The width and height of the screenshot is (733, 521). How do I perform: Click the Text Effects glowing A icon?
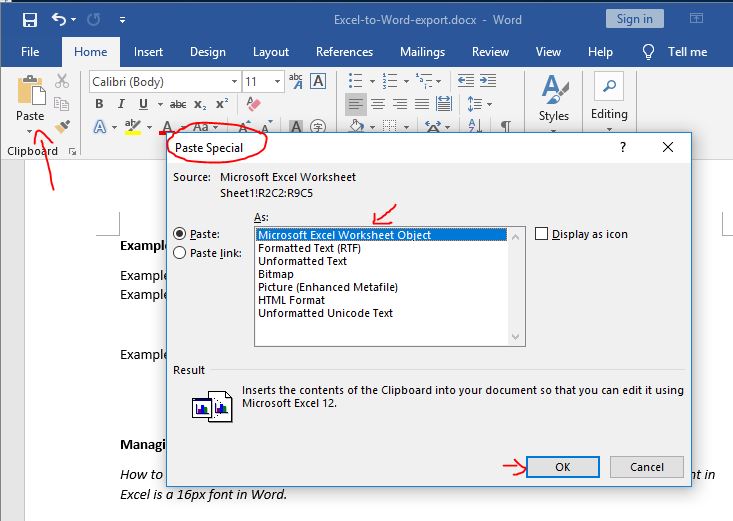100,126
